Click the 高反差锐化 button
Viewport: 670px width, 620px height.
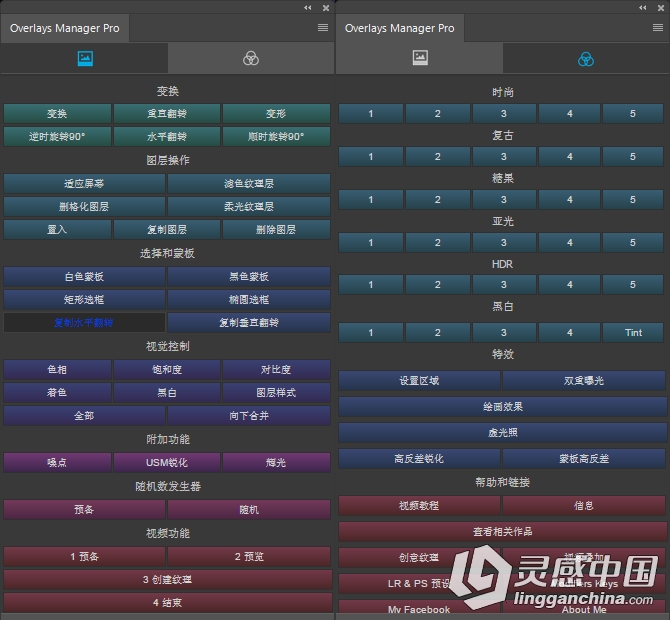click(419, 459)
